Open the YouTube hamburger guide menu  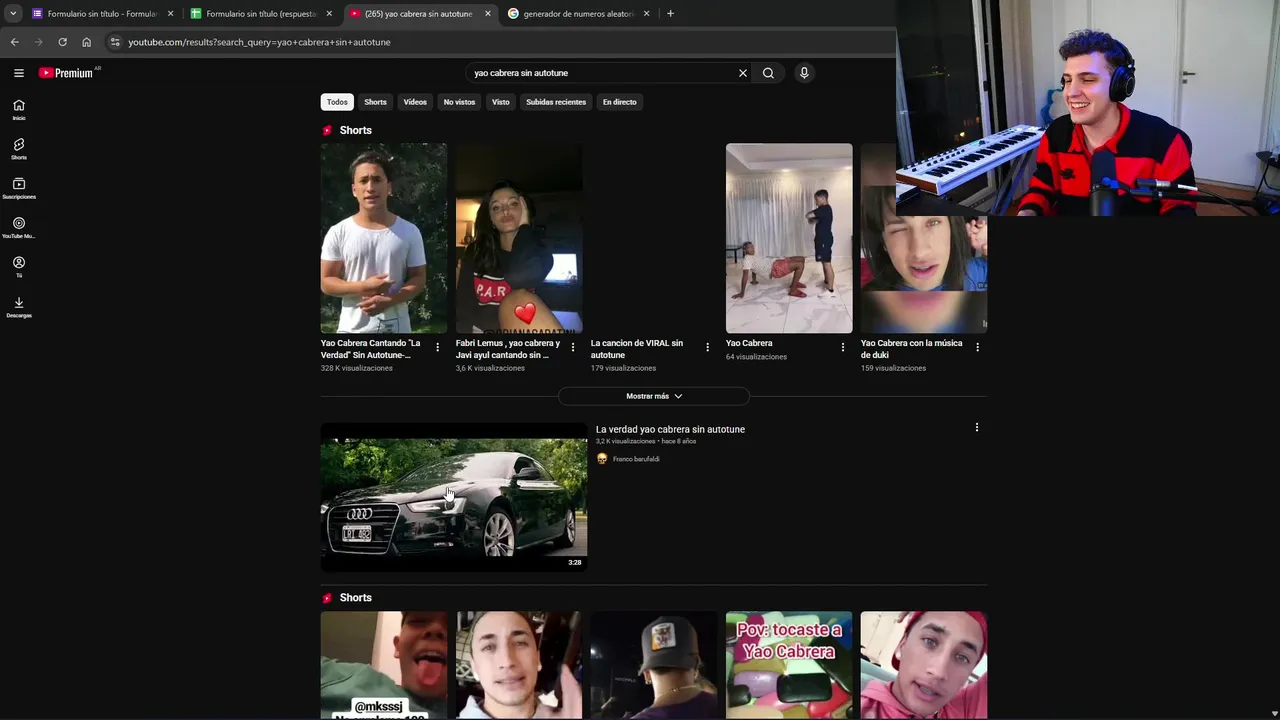click(18, 73)
